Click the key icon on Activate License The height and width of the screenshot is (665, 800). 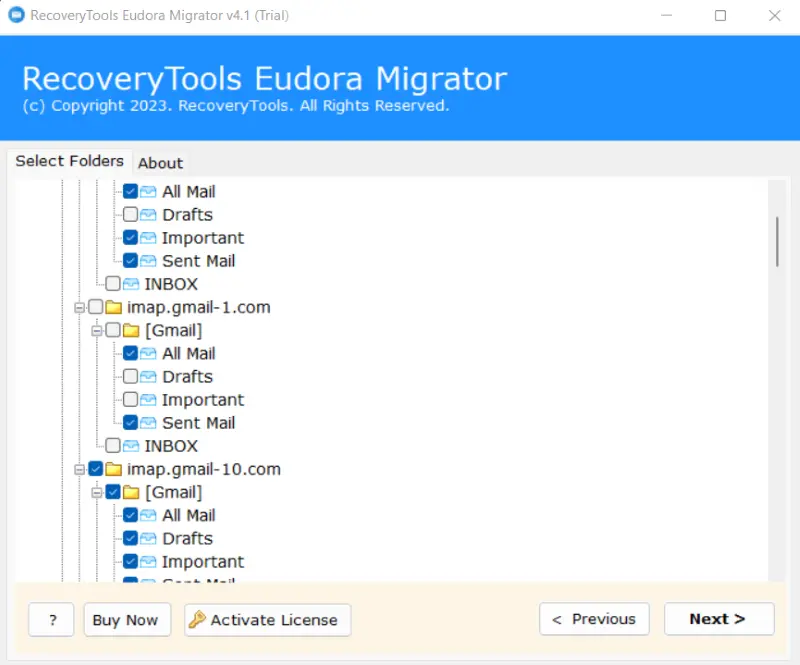pyautogui.click(x=197, y=619)
